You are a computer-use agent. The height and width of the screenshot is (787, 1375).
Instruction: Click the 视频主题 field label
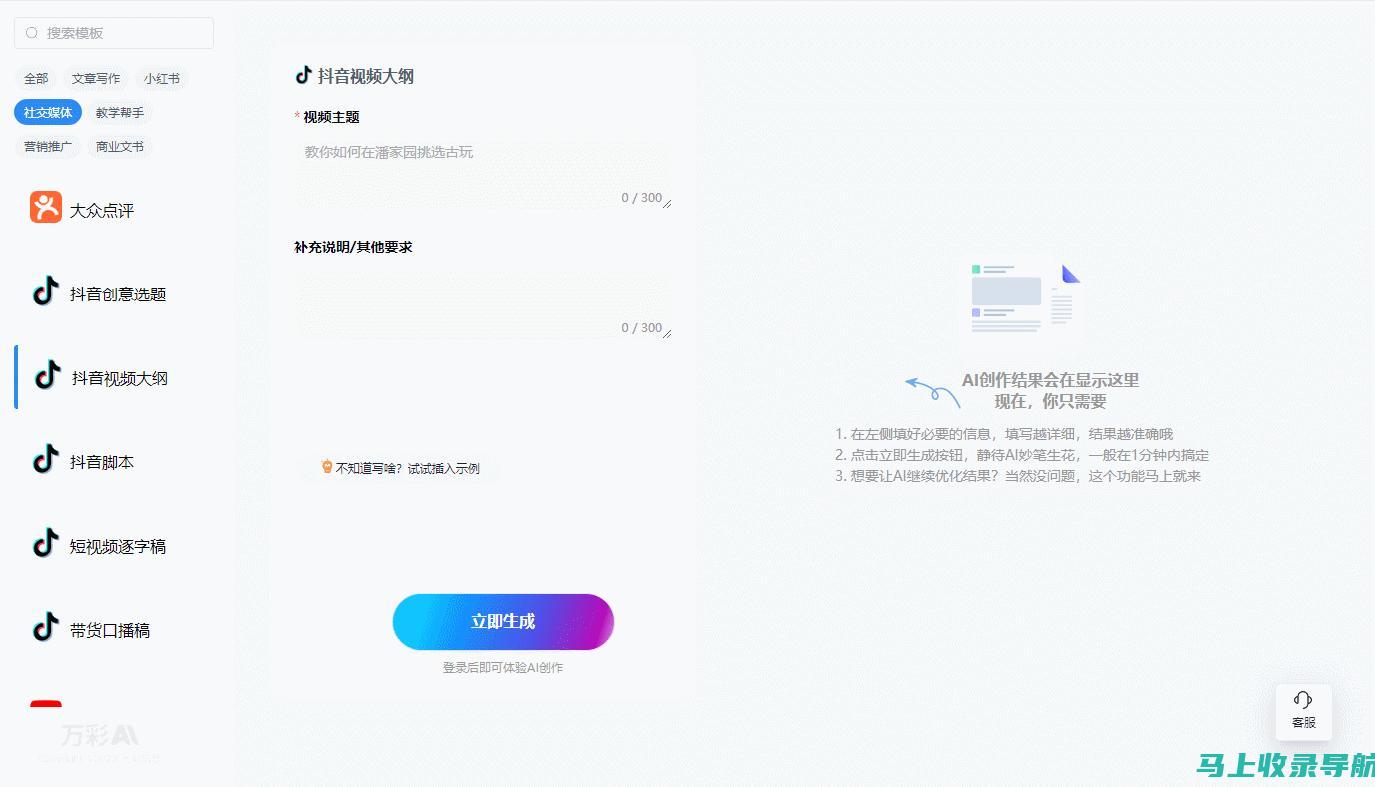pyautogui.click(x=331, y=117)
